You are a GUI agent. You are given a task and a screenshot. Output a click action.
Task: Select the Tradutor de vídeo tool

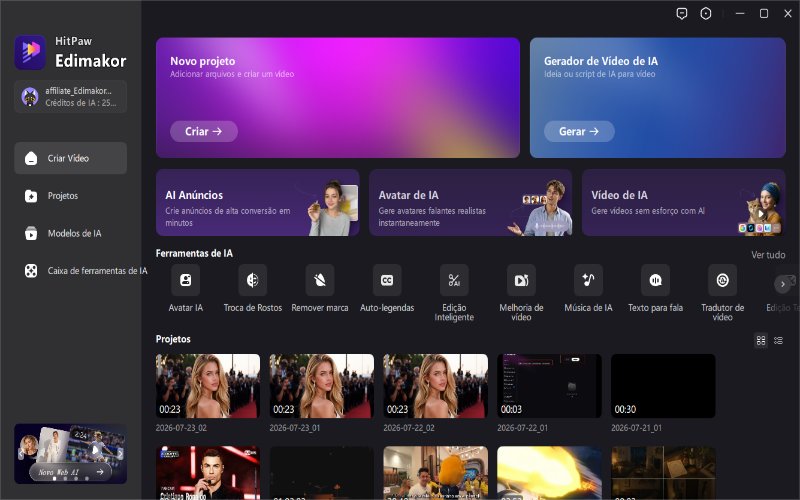point(722,280)
